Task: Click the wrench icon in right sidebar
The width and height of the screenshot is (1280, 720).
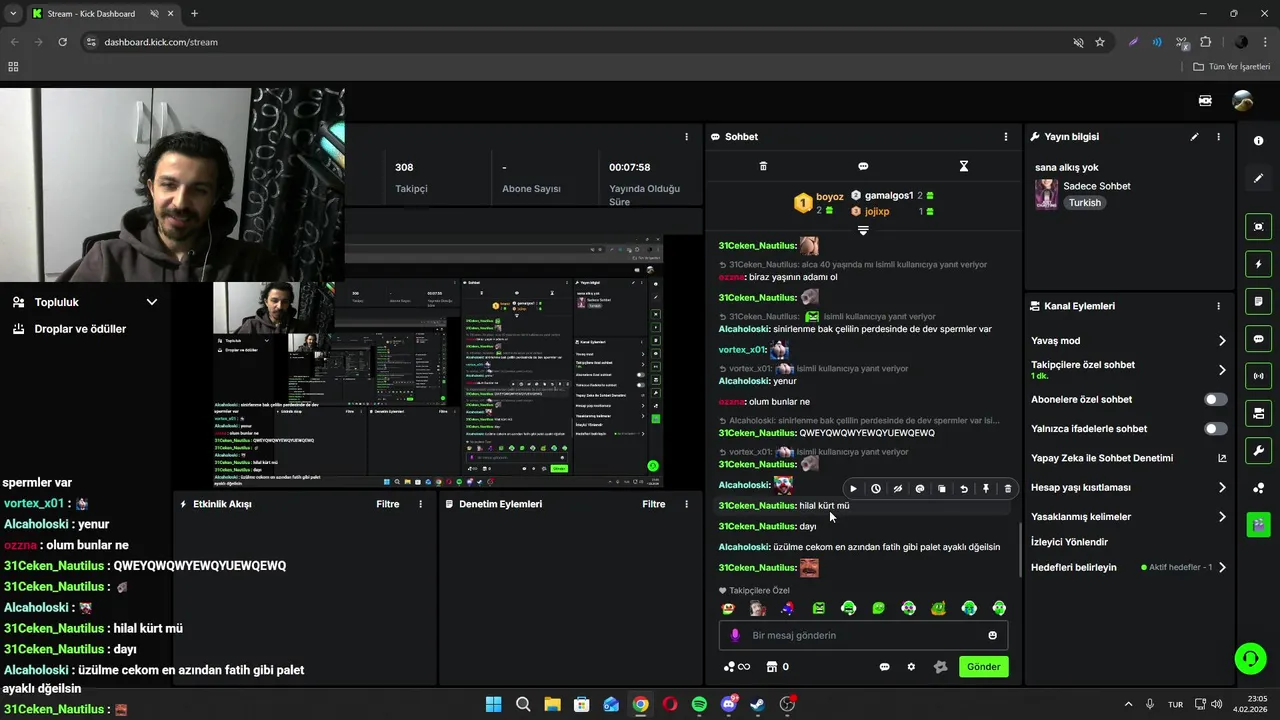Action: [1258, 450]
